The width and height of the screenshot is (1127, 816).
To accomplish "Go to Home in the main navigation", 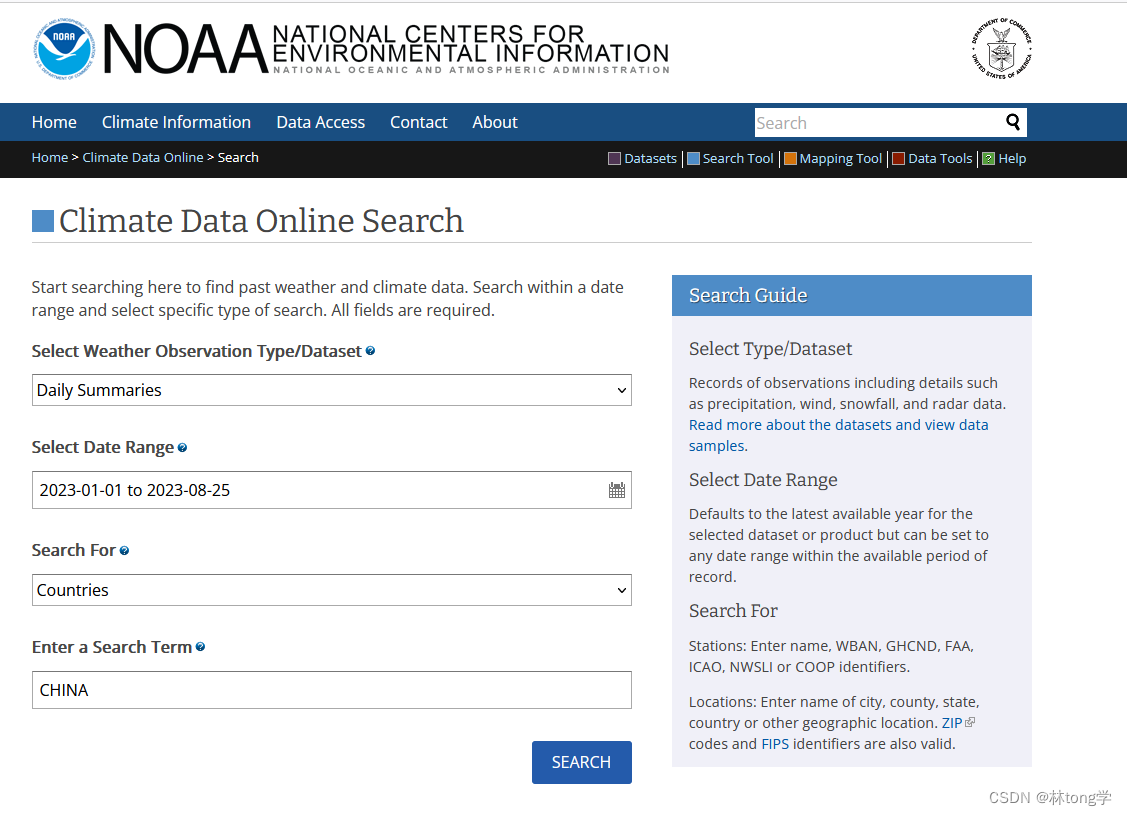I will coord(54,122).
